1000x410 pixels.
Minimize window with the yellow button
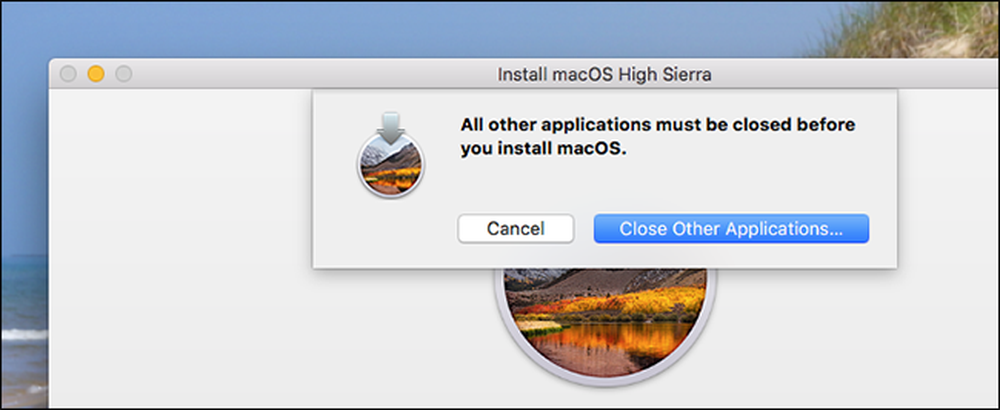click(x=96, y=74)
